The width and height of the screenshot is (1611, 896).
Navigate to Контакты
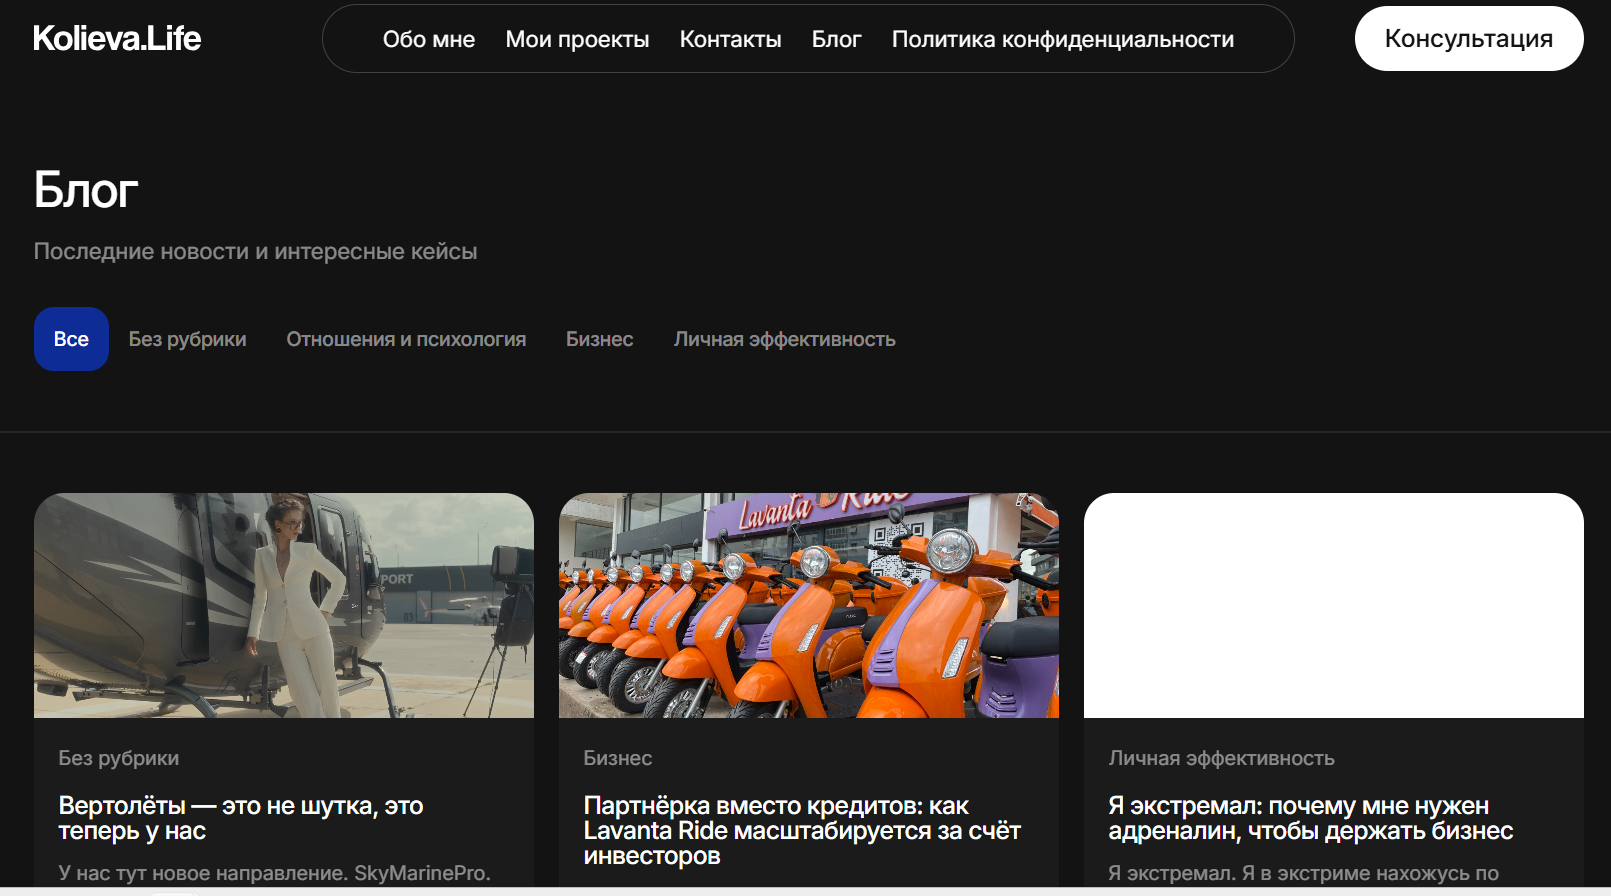pos(731,39)
